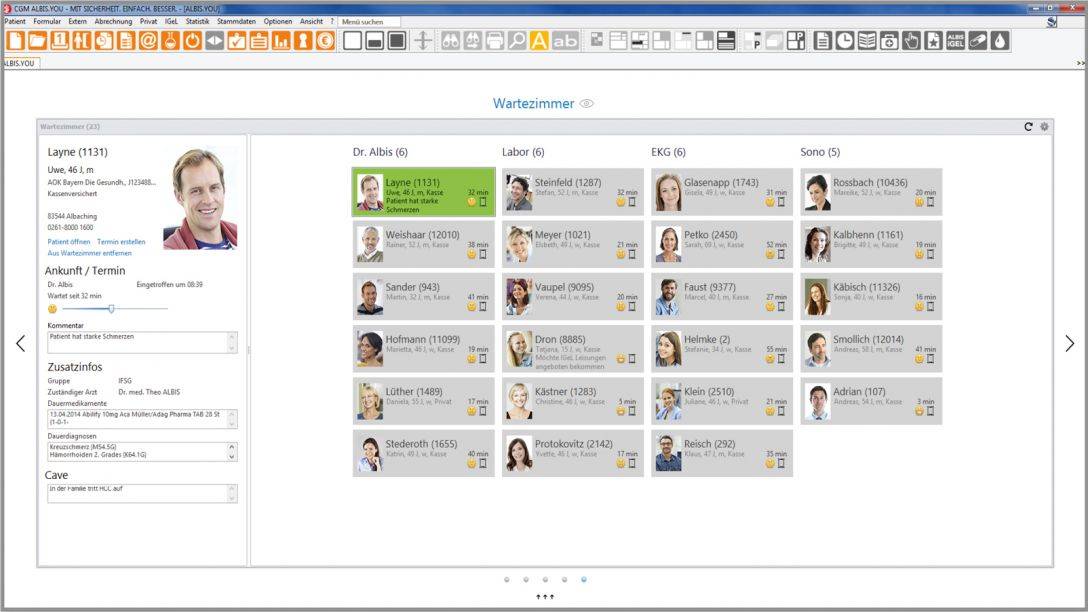
Task: Click the gray clock toolbar icon
Action: 845,41
